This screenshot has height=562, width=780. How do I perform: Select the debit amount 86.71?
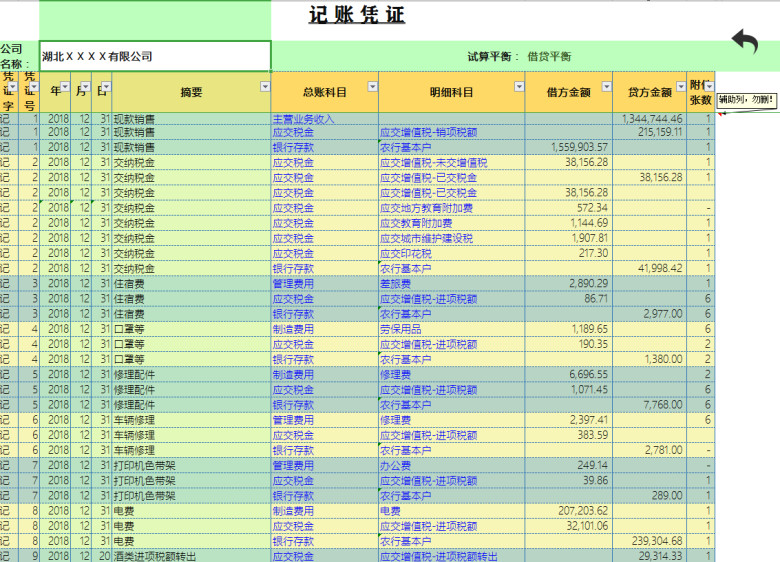pyautogui.click(x=569, y=299)
